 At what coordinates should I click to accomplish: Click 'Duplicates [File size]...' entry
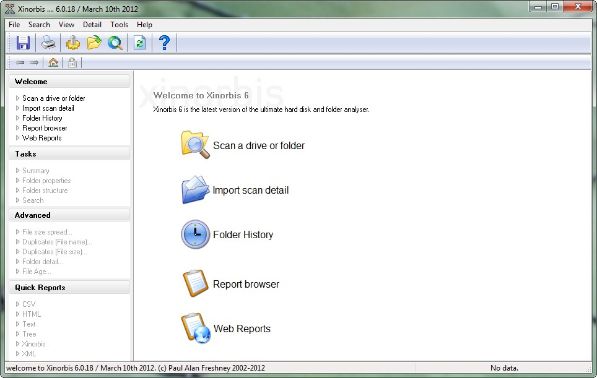click(x=55, y=252)
